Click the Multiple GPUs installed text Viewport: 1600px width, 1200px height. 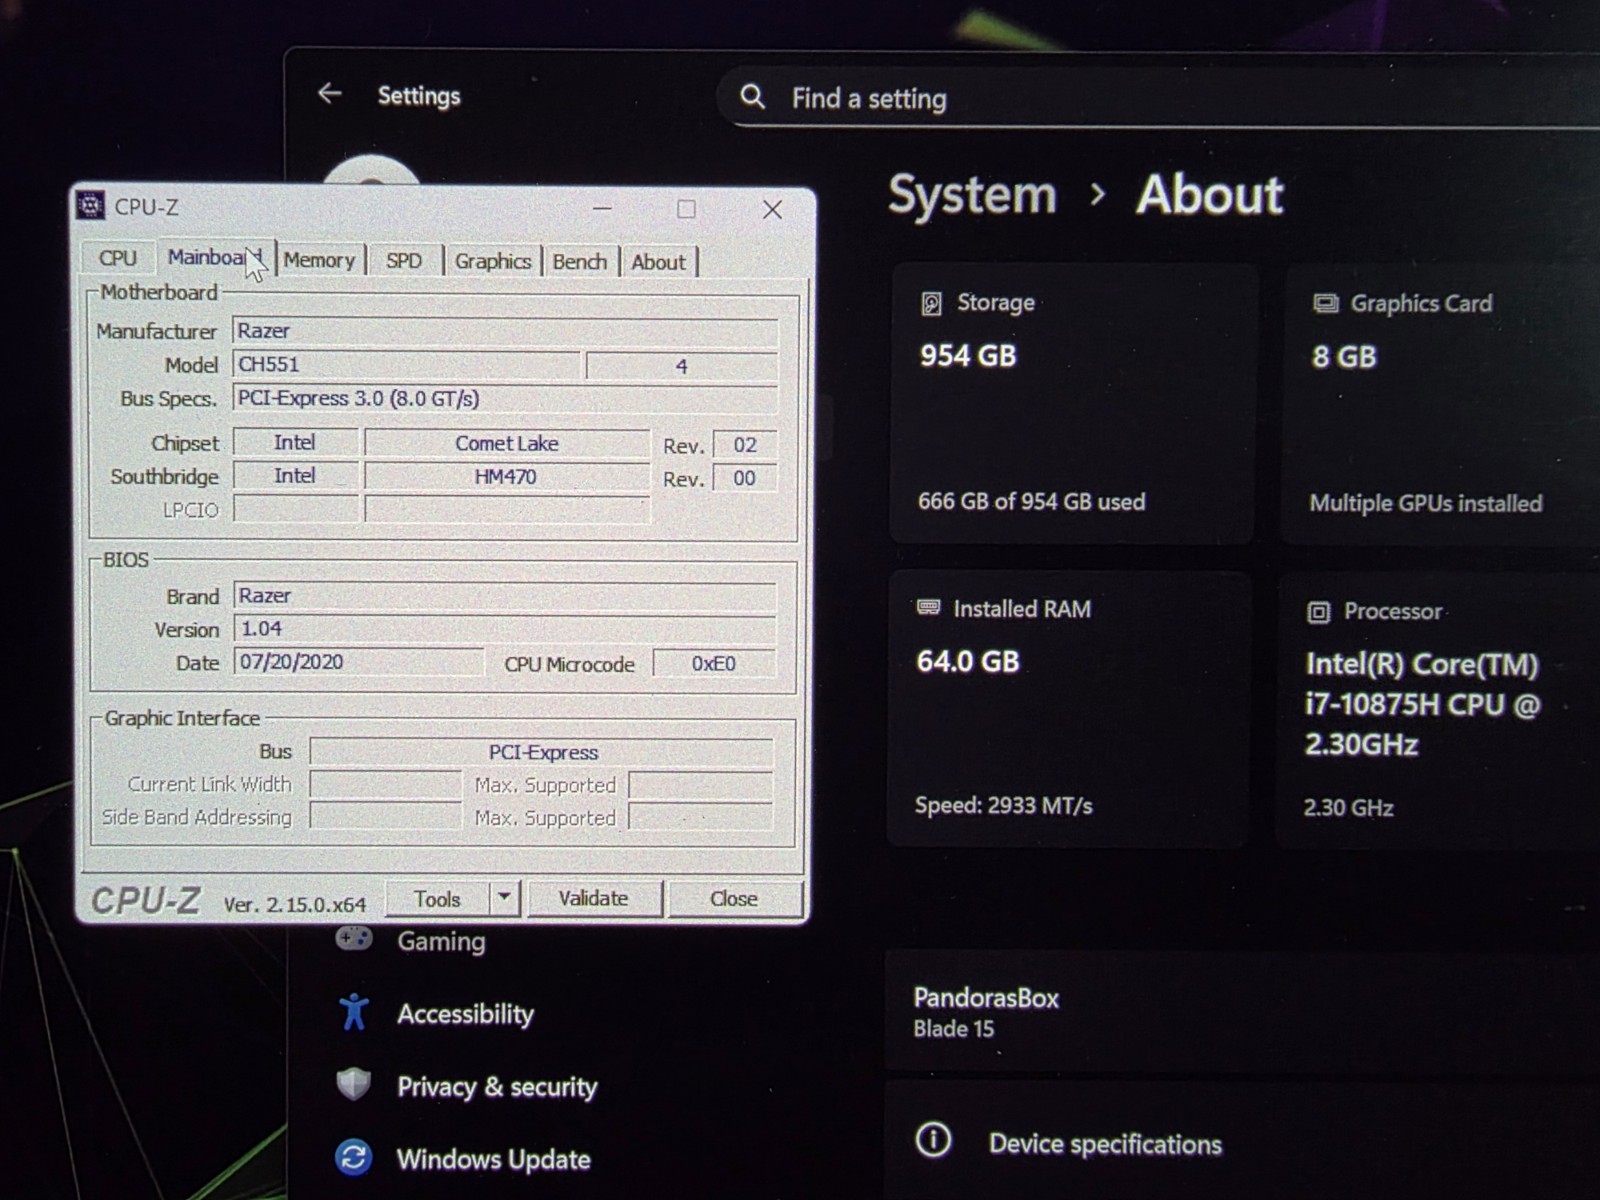click(1426, 503)
